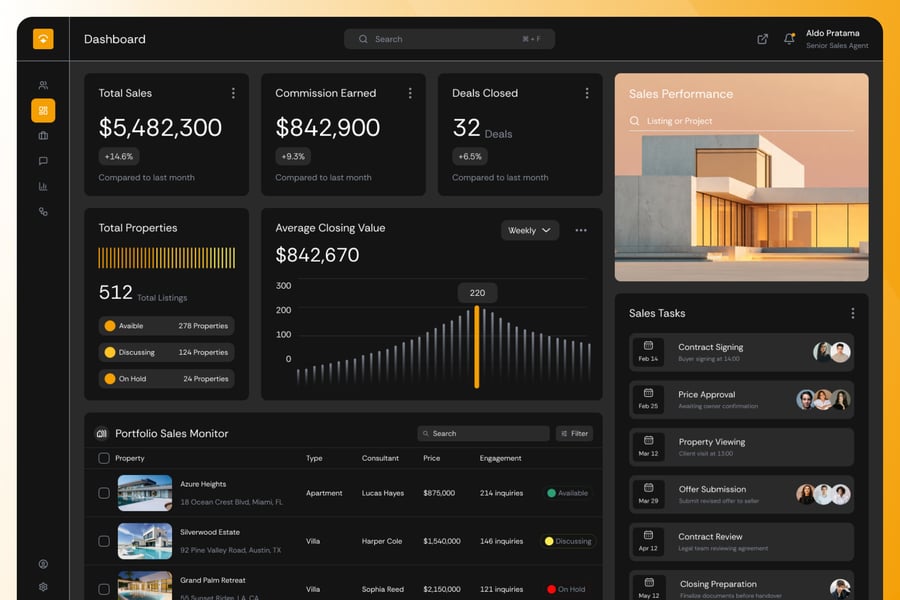
Task: Open the settings gear in sidebar
Action: pyautogui.click(x=43, y=587)
